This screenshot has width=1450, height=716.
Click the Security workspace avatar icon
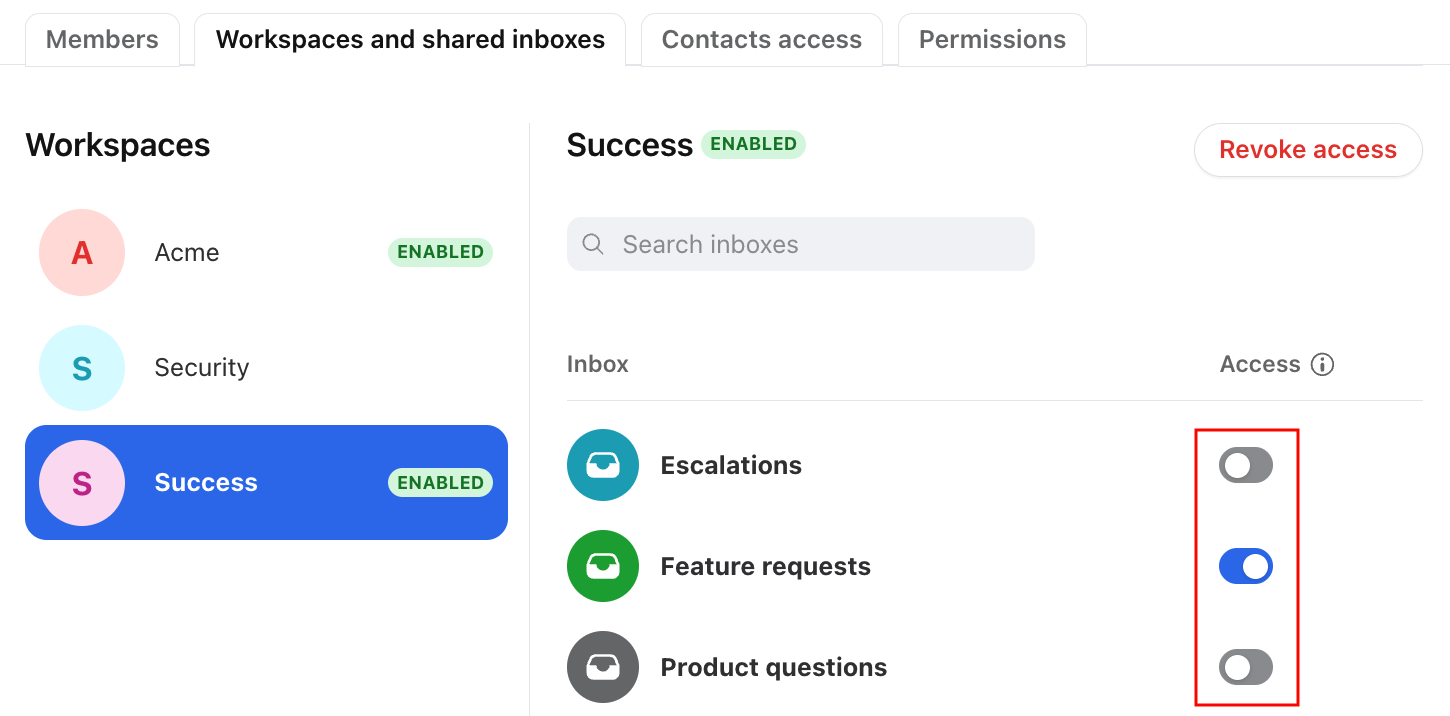82,368
